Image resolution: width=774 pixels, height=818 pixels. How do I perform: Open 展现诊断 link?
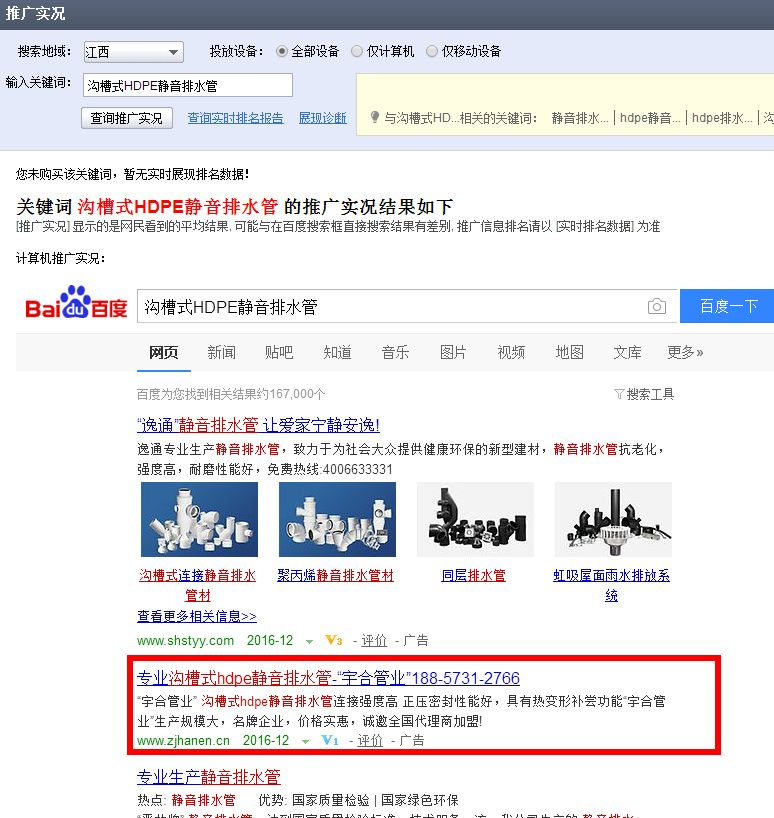point(322,118)
